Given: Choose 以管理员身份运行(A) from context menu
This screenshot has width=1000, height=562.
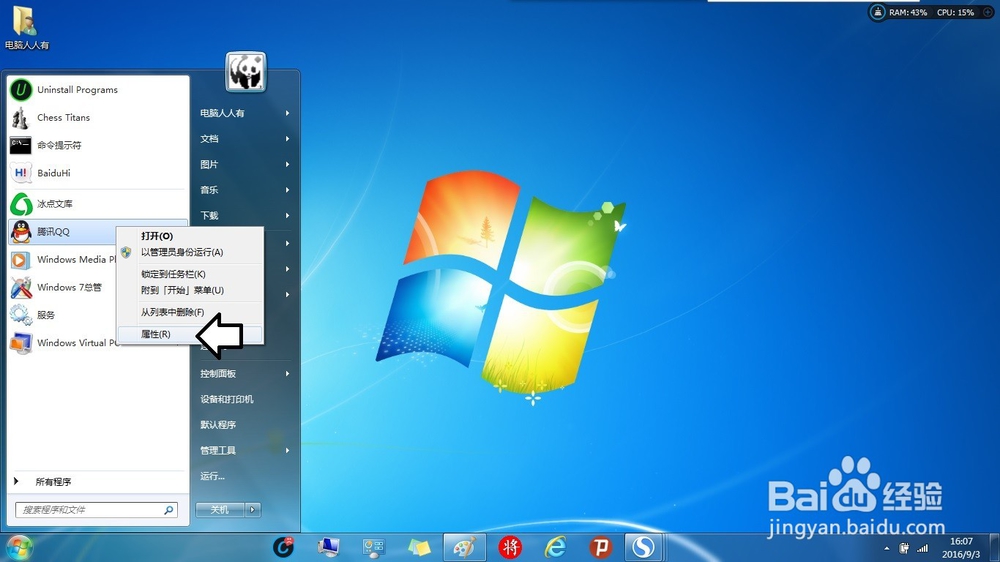Looking at the screenshot, I should pos(182,253).
